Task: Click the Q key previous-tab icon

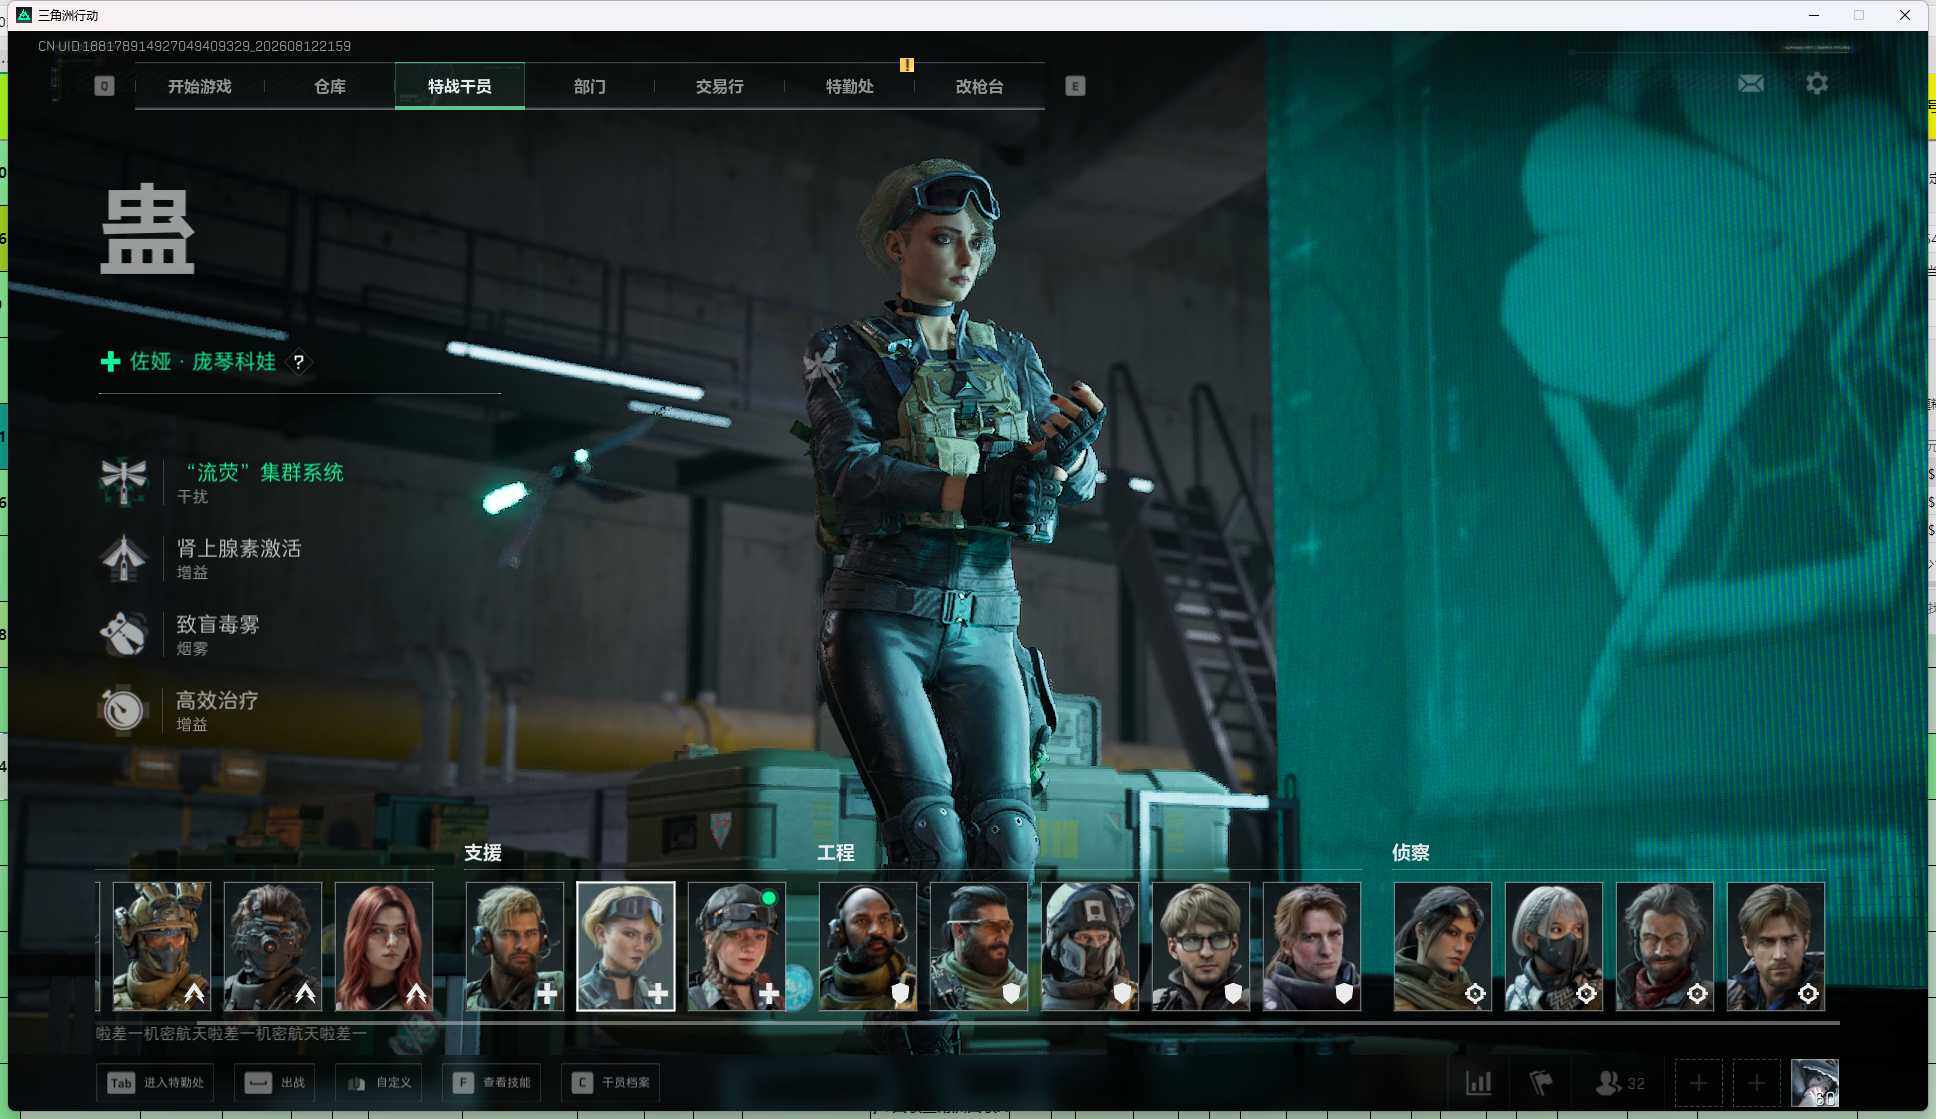Action: click(104, 86)
